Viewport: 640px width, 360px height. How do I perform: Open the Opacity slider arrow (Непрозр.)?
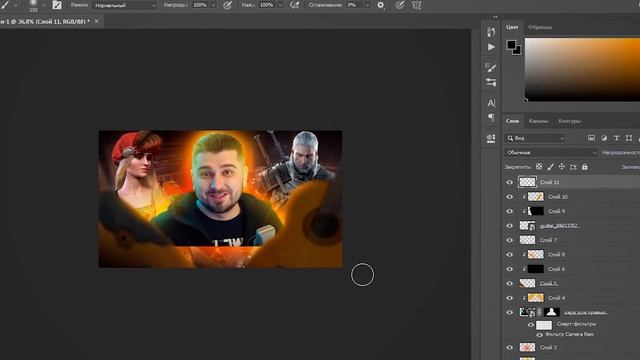click(x=213, y=5)
